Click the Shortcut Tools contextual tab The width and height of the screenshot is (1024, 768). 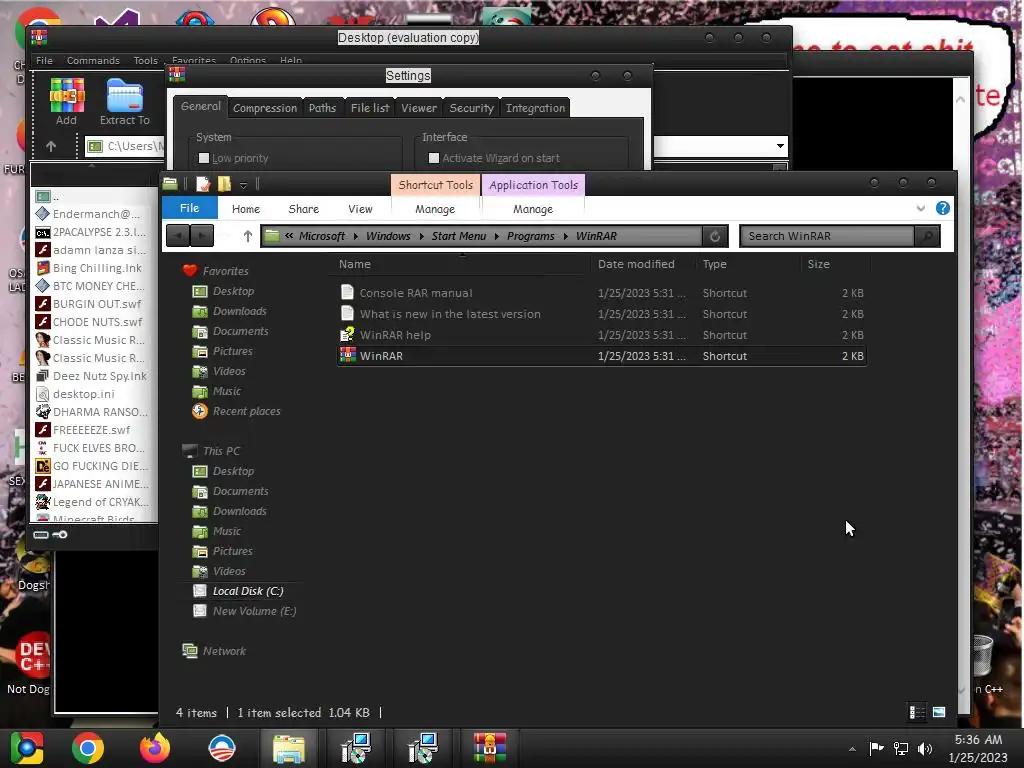[x=436, y=185]
